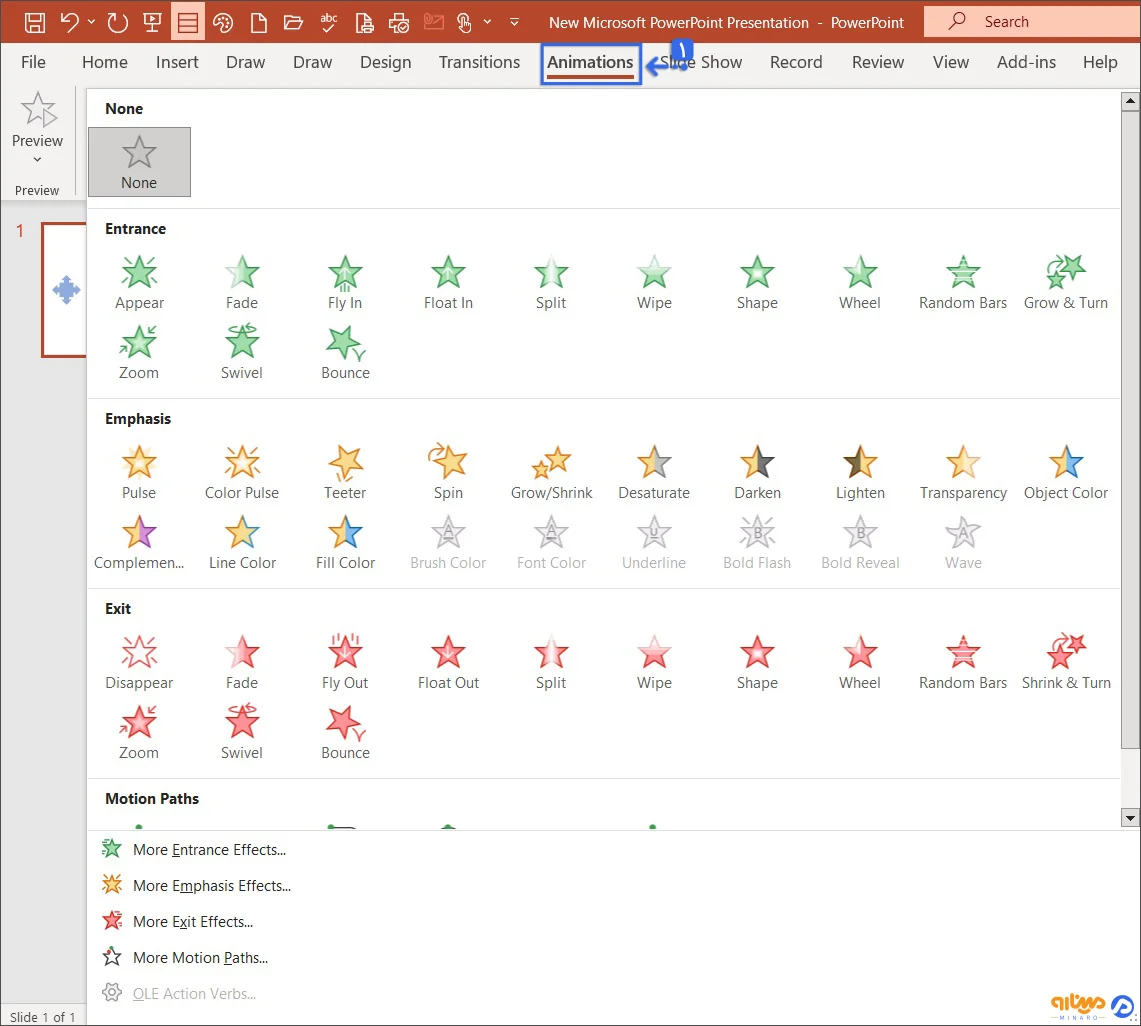This screenshot has width=1141, height=1026.
Task: Select the None animation option
Action: (x=139, y=162)
